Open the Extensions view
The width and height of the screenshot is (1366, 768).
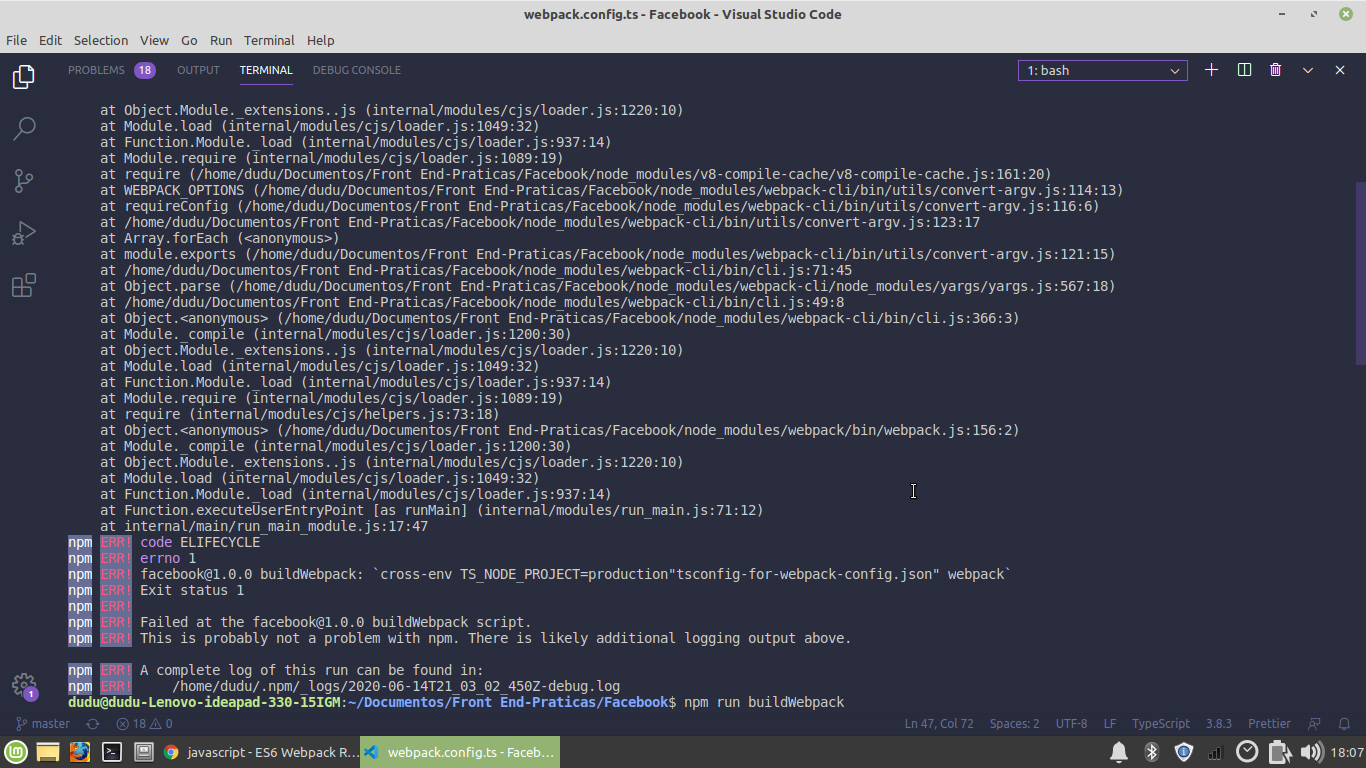[23, 285]
